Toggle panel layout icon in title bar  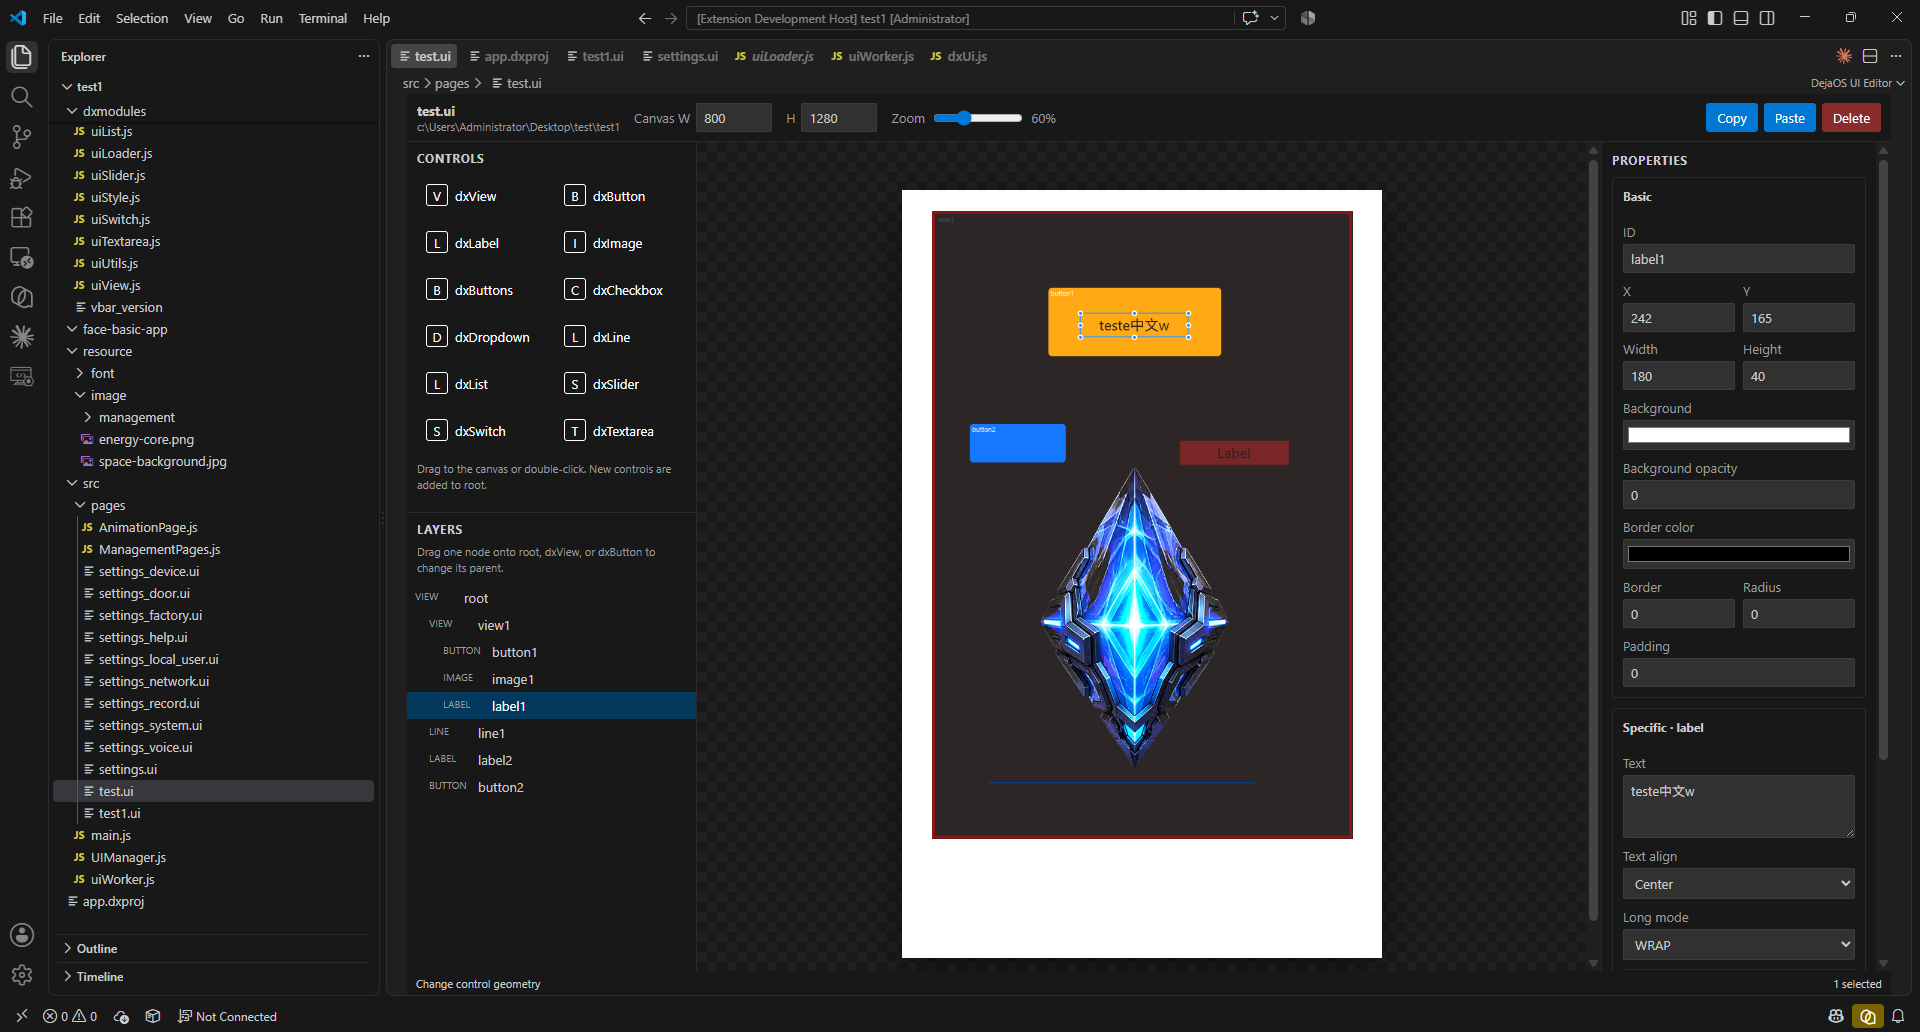click(1741, 18)
